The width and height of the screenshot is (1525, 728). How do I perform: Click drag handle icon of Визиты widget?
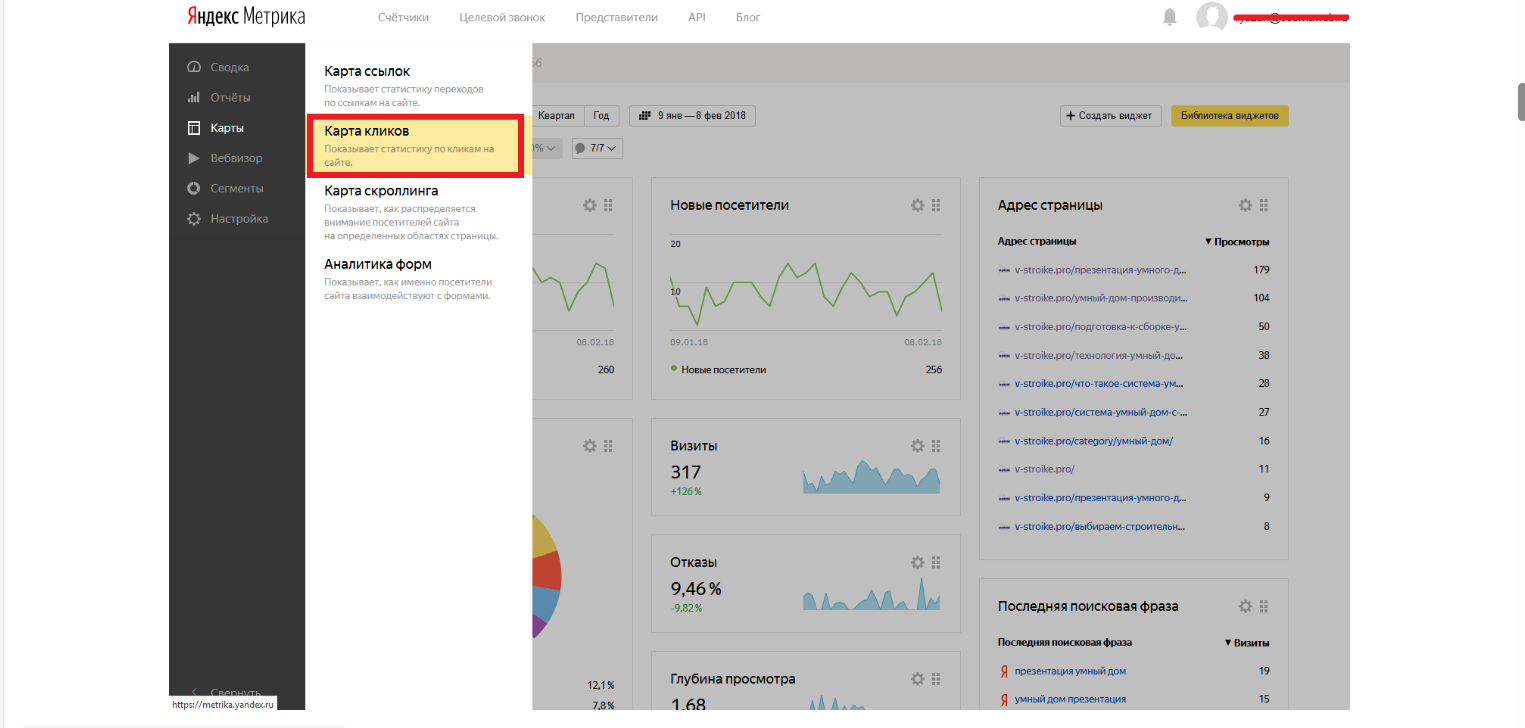[936, 446]
